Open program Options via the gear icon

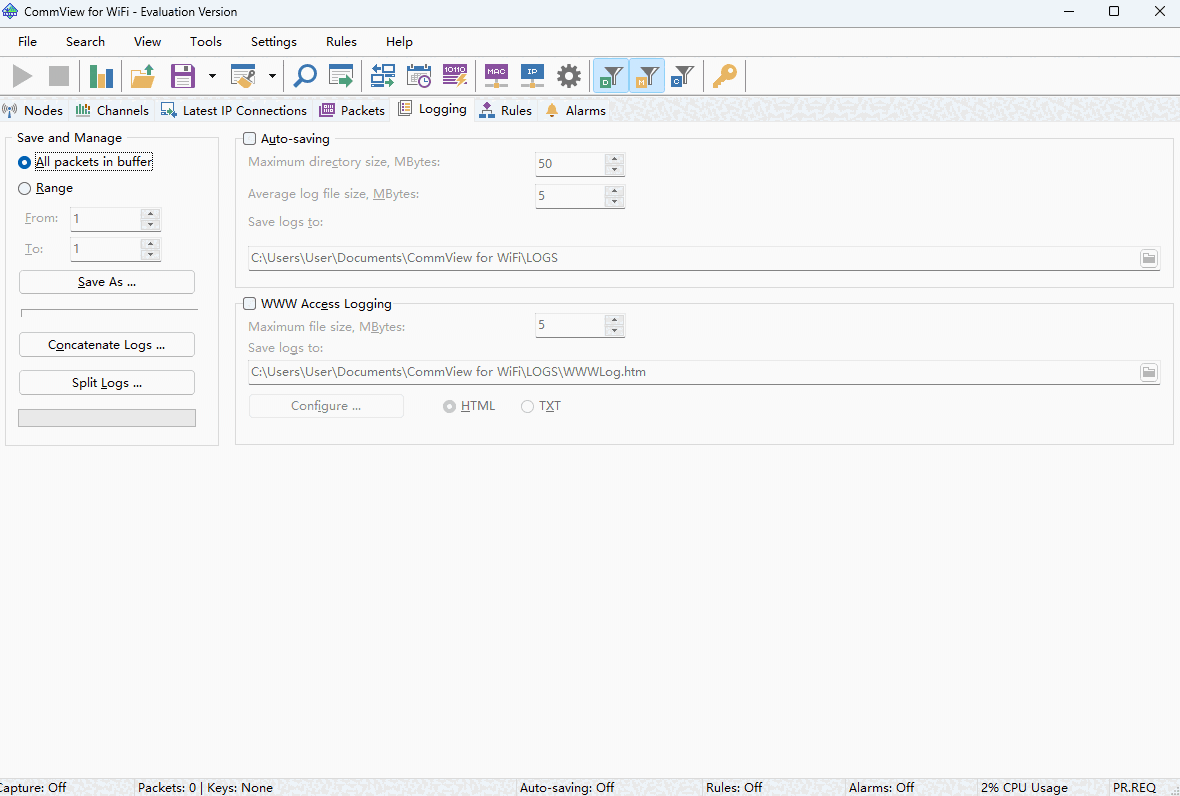pos(568,75)
